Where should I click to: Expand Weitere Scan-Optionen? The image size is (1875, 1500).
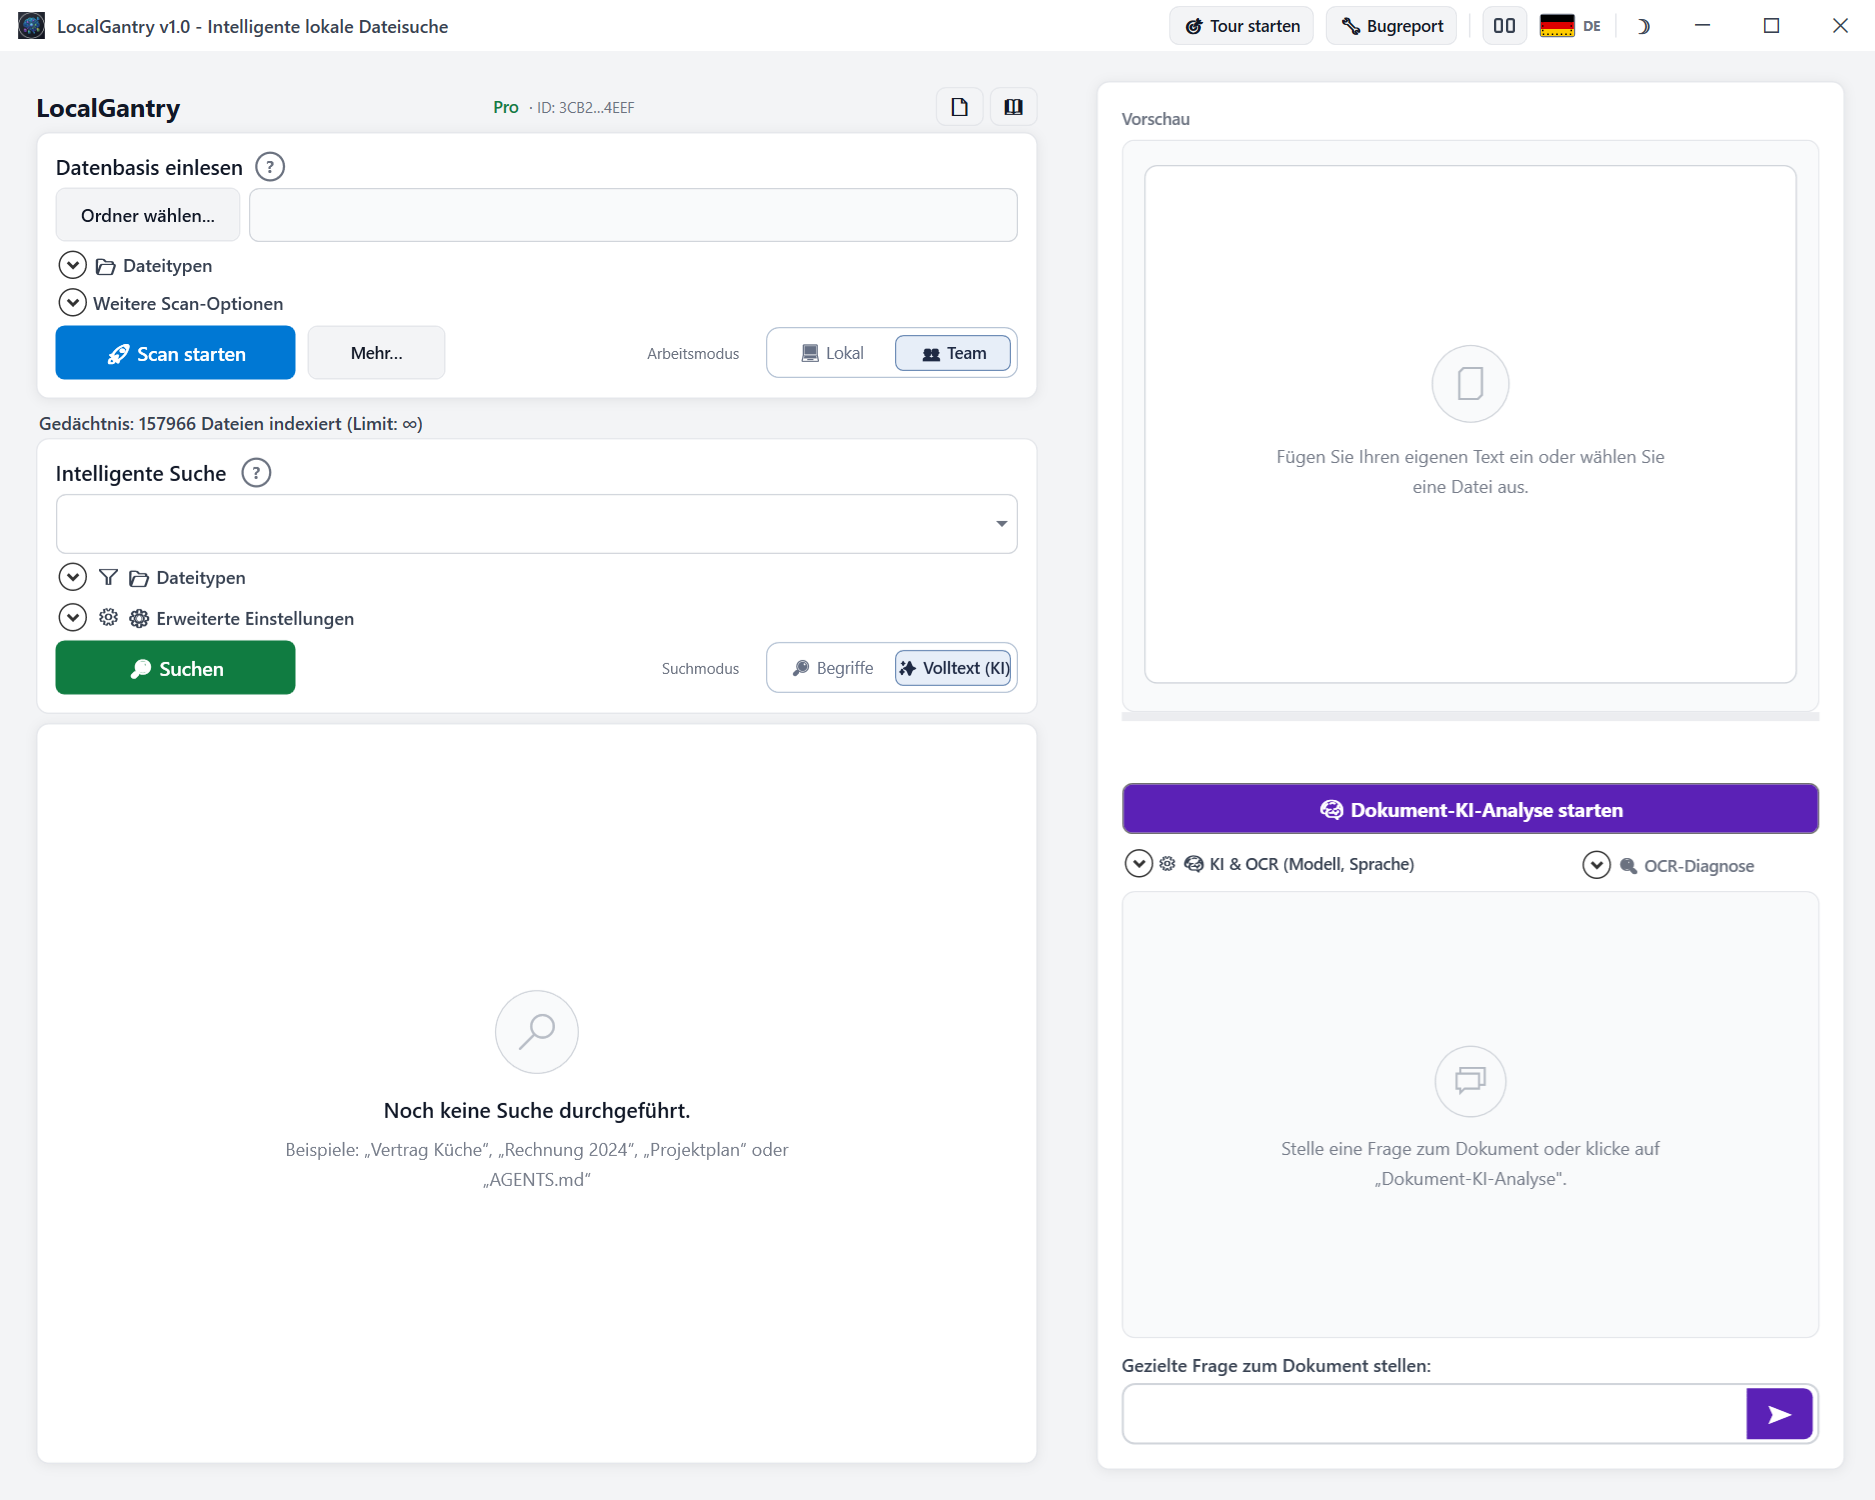tap(73, 302)
